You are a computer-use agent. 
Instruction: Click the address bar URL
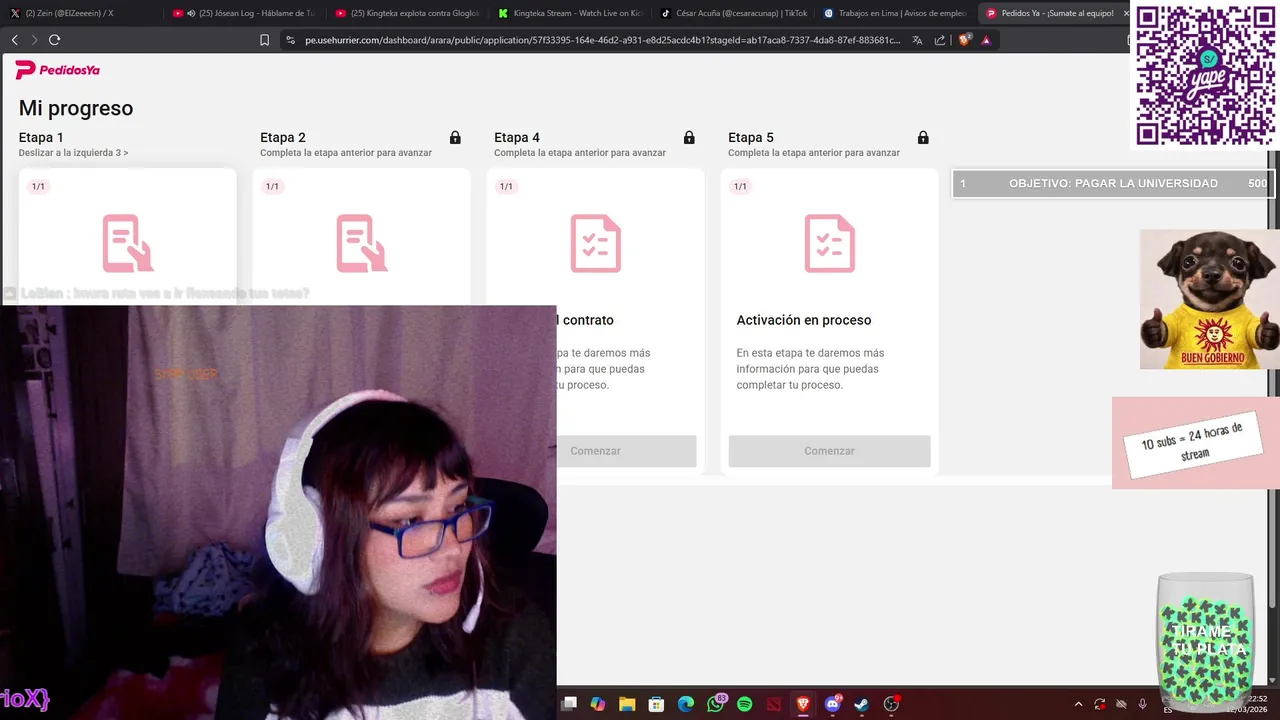602,40
